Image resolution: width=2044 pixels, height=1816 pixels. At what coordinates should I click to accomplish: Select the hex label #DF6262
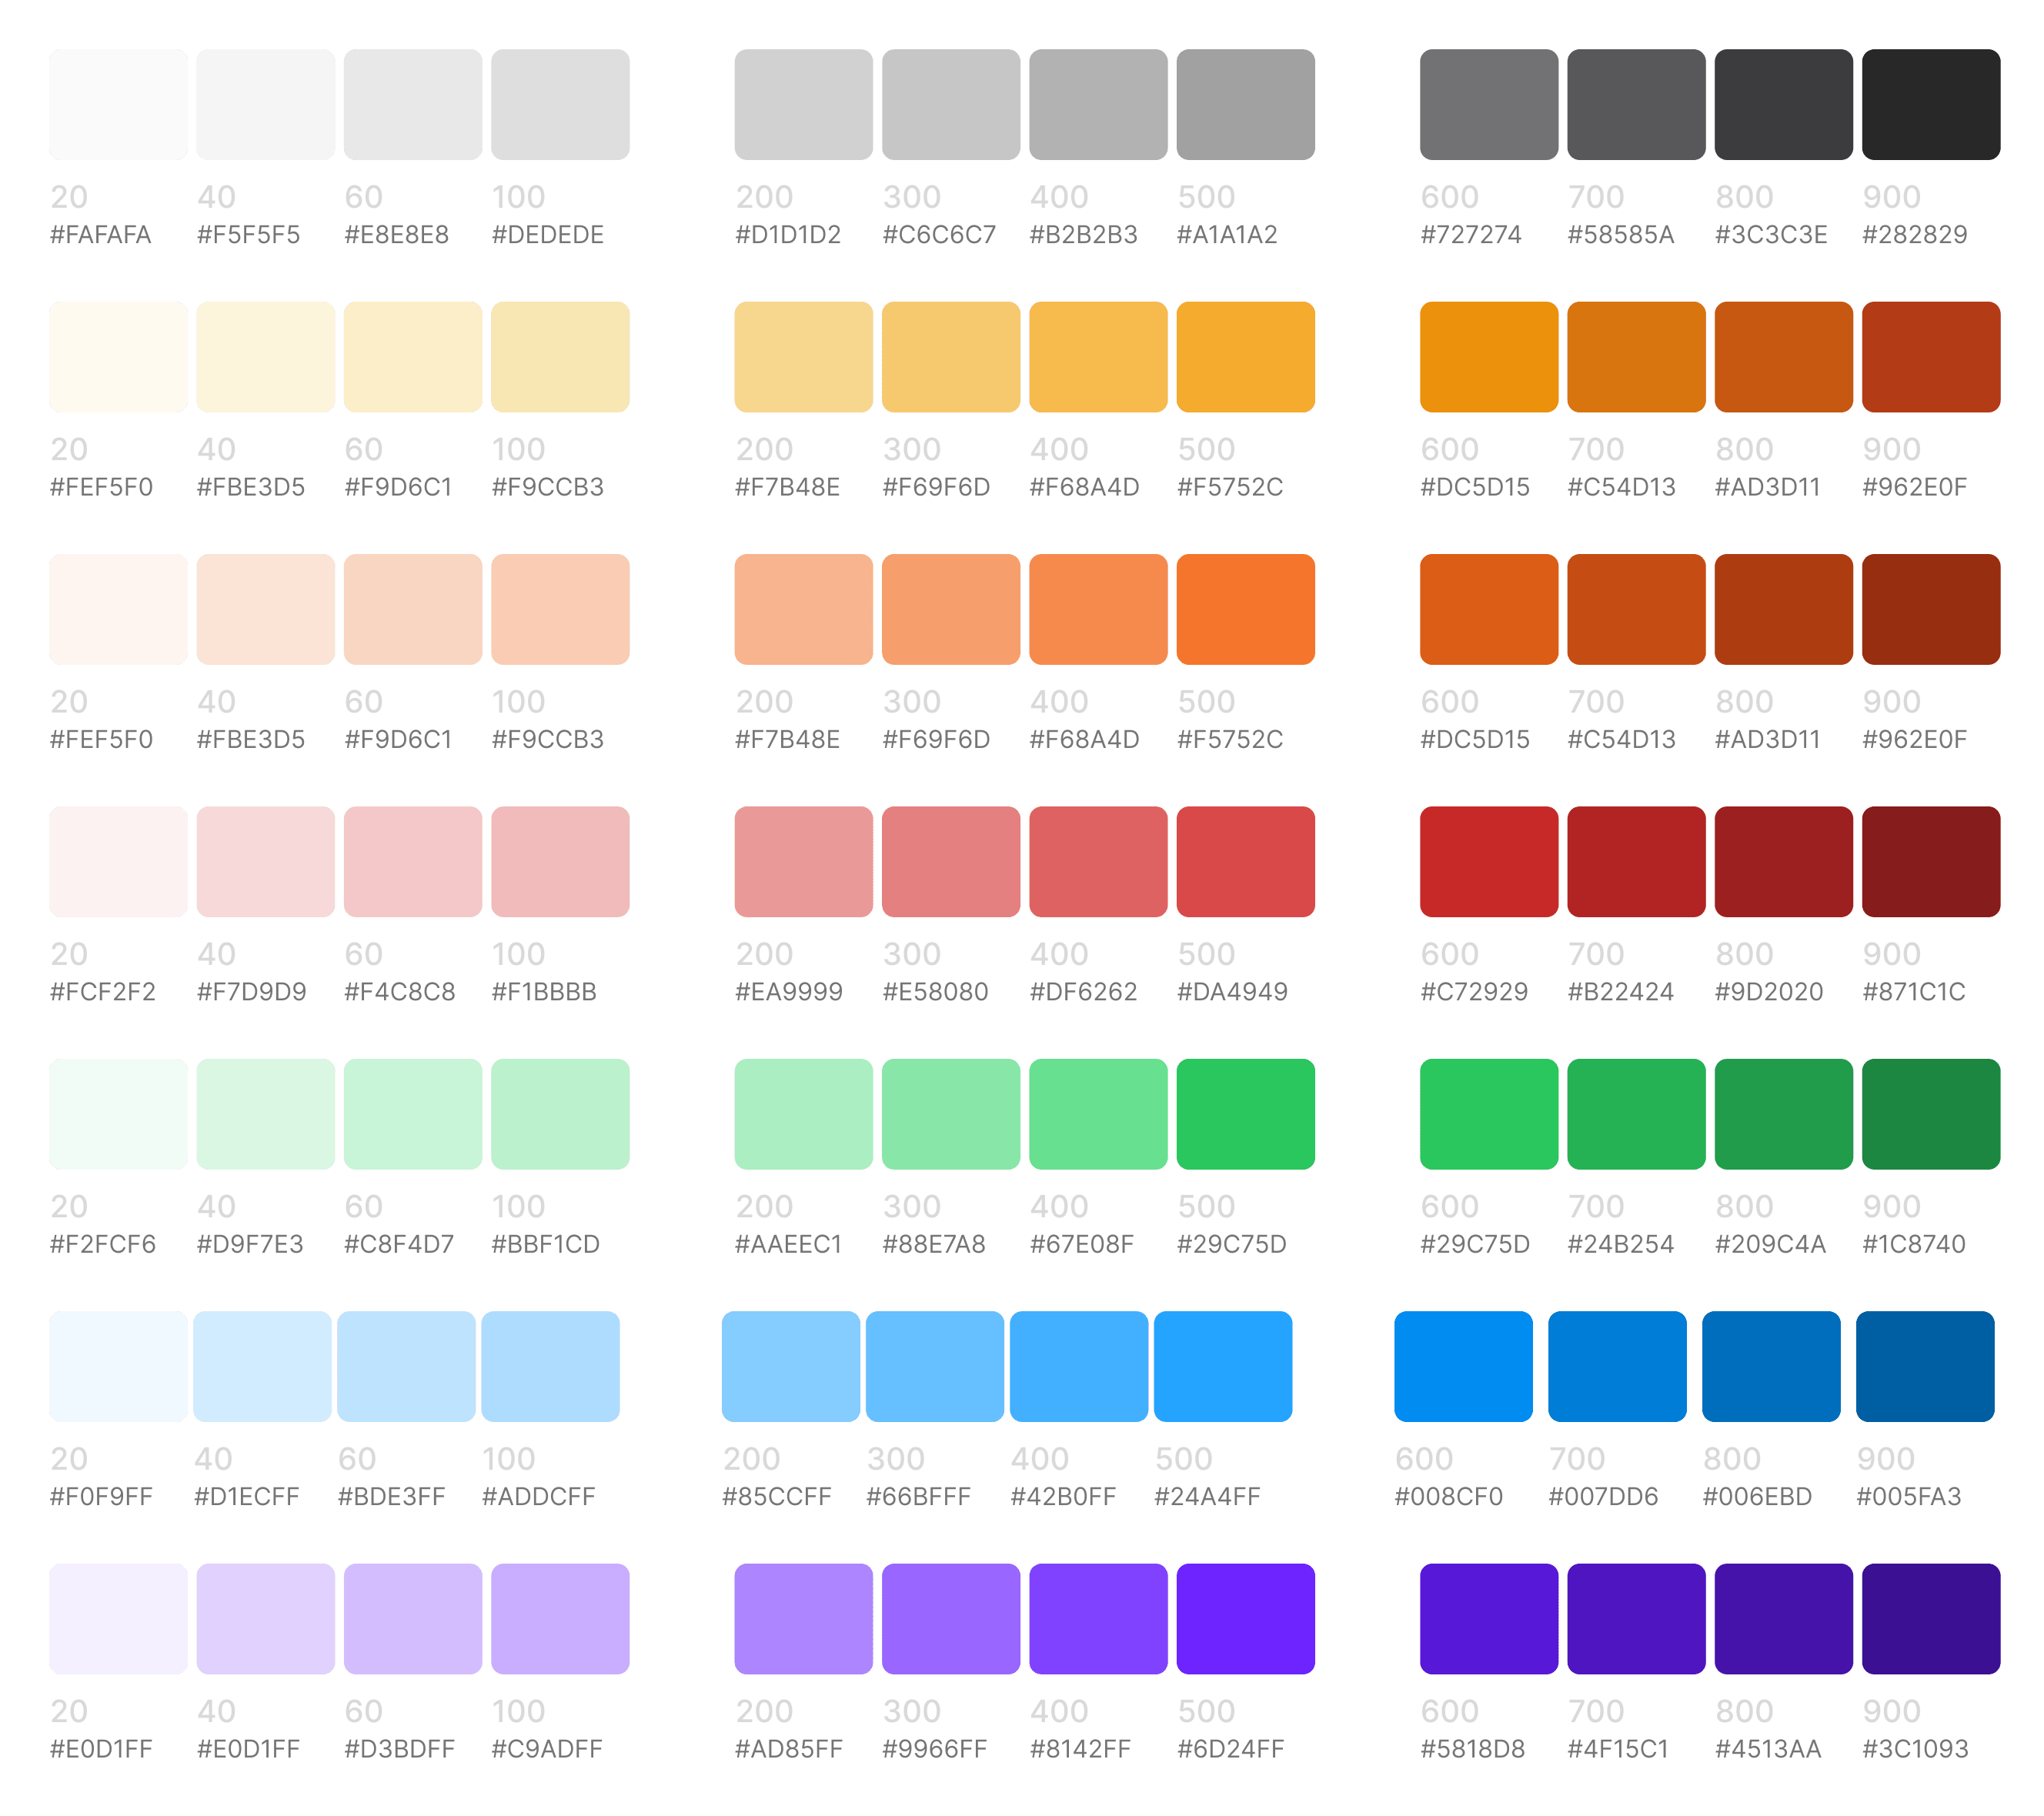coord(1084,992)
